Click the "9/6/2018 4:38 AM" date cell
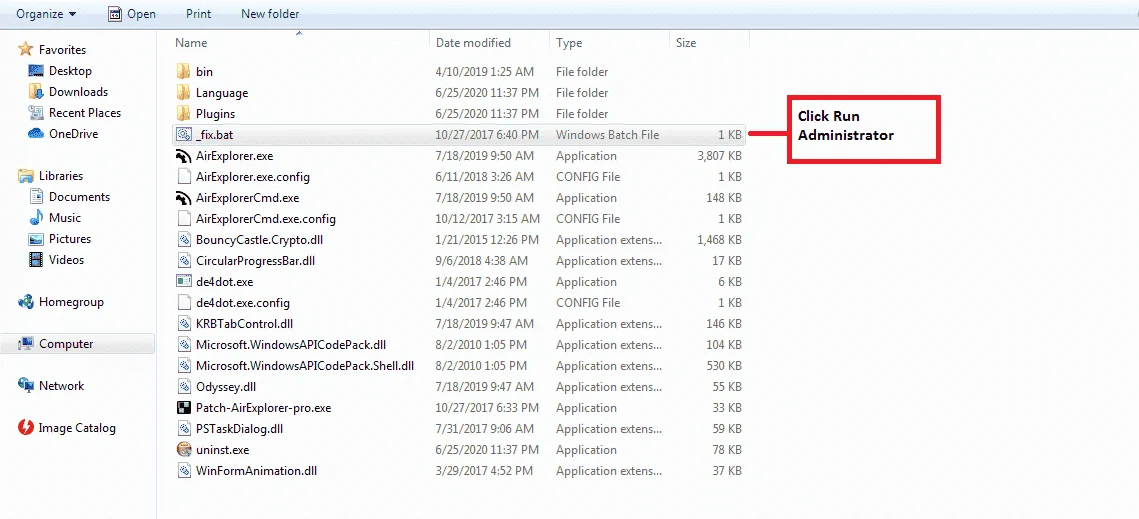Image resolution: width=1139 pixels, height=519 pixels. point(482,262)
